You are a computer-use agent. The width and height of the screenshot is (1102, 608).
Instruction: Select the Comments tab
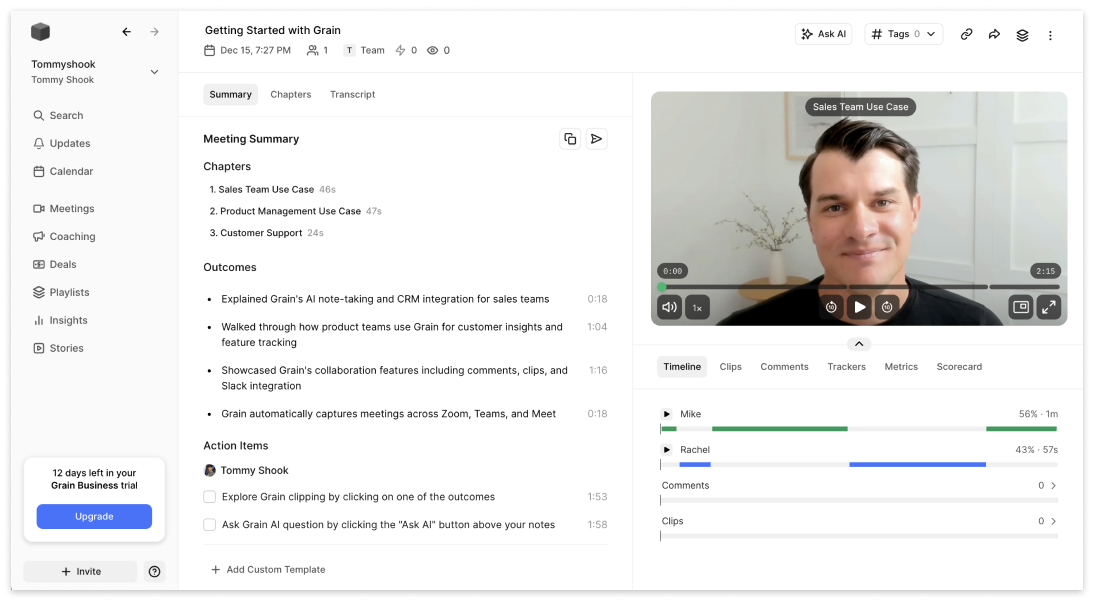pos(784,367)
